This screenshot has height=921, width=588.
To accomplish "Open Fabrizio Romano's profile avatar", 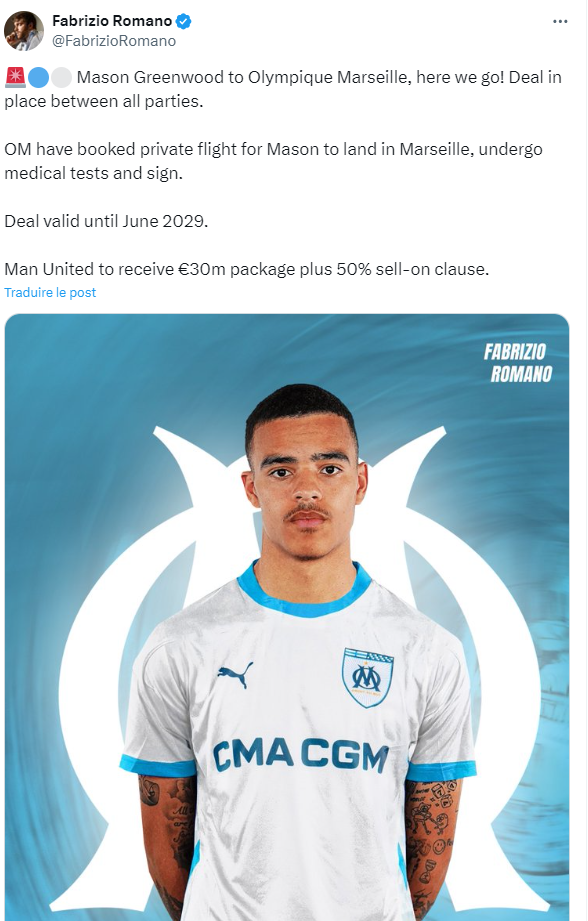I will [x=24, y=31].
